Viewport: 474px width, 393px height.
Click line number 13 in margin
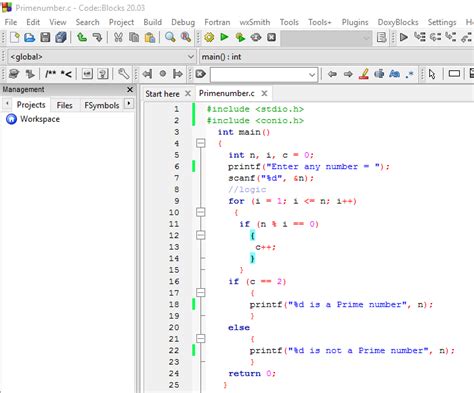pos(174,247)
